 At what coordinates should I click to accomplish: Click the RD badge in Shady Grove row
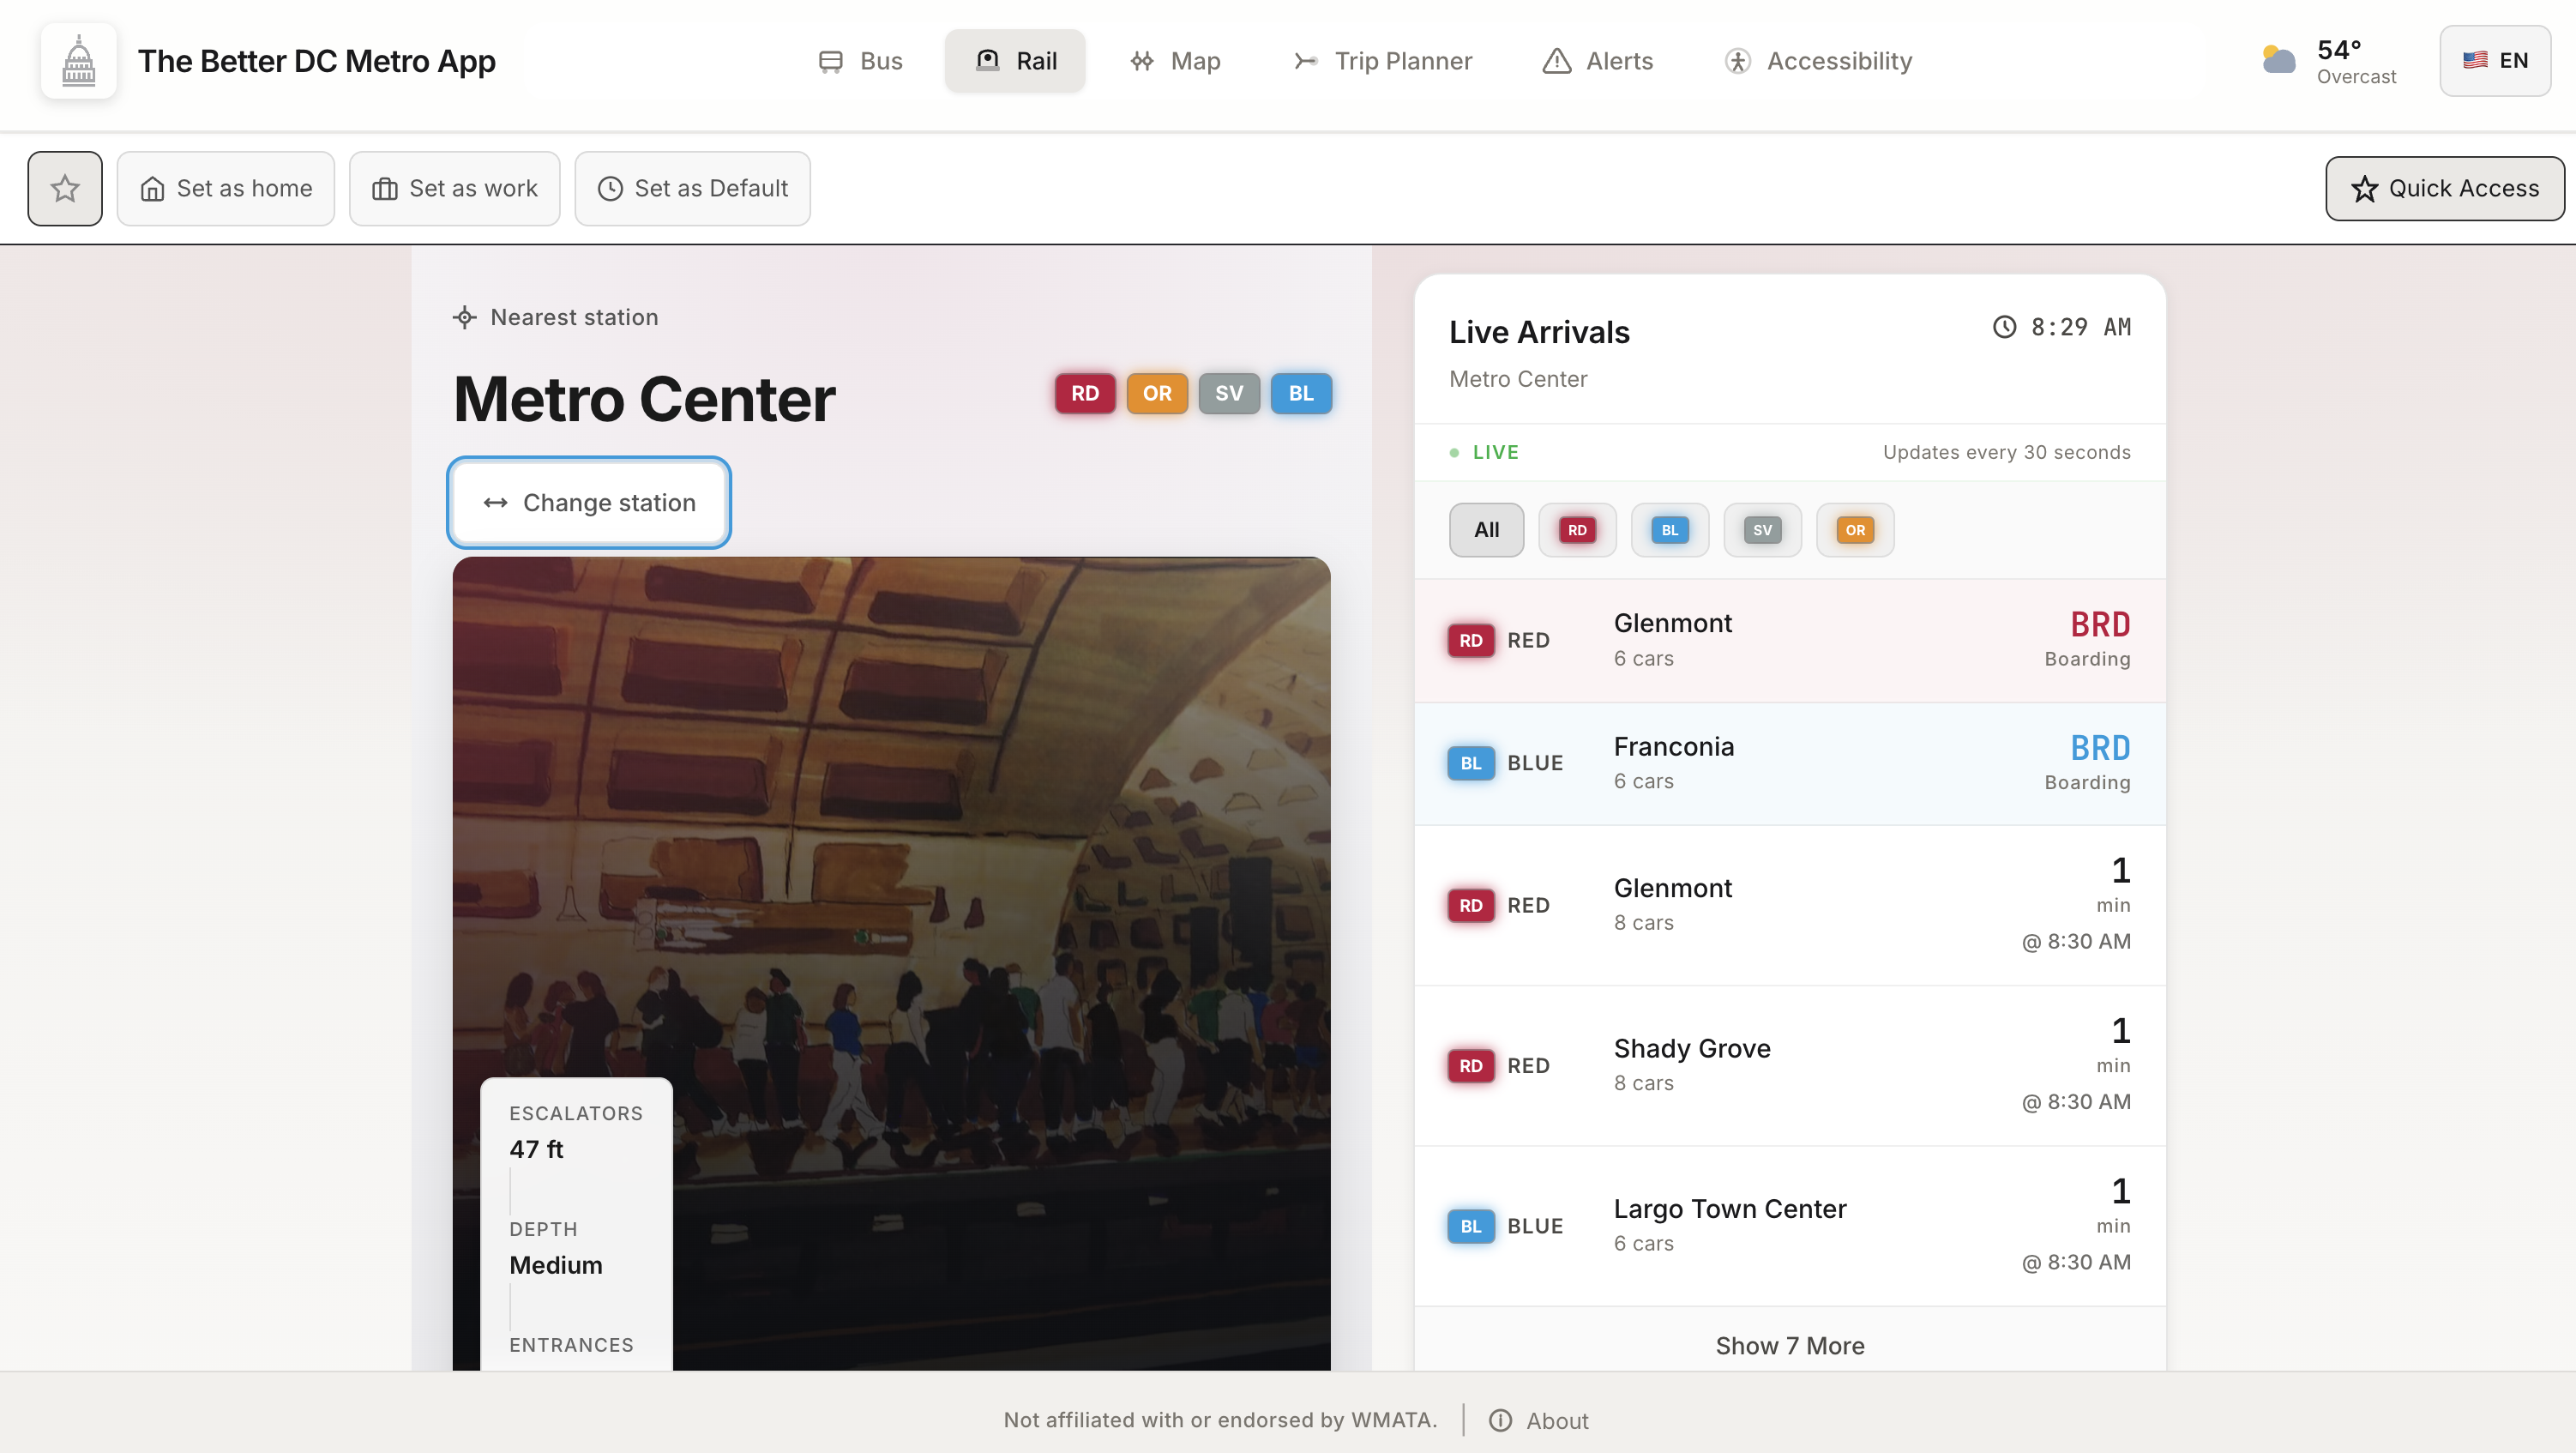pyautogui.click(x=1471, y=1066)
